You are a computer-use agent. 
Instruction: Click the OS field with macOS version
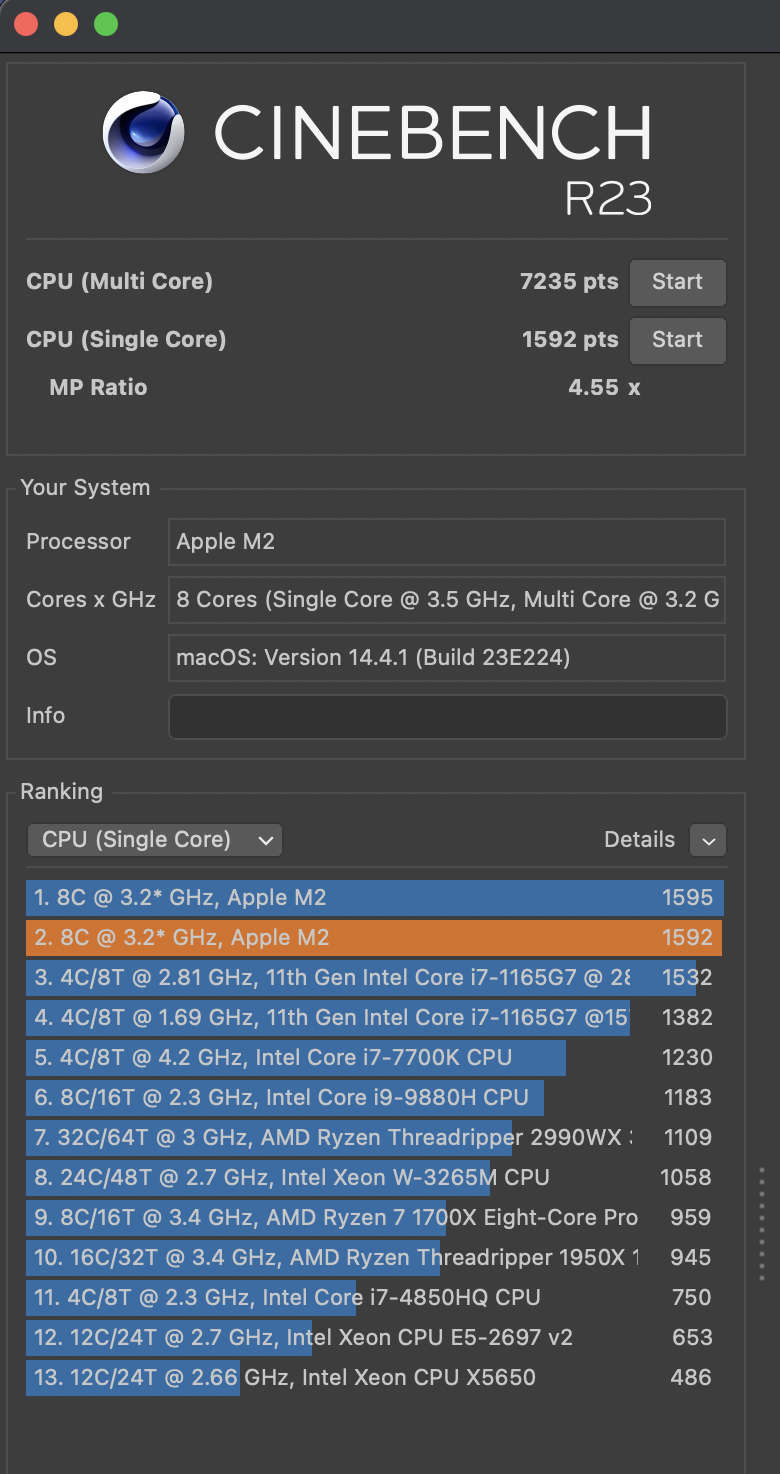click(447, 658)
